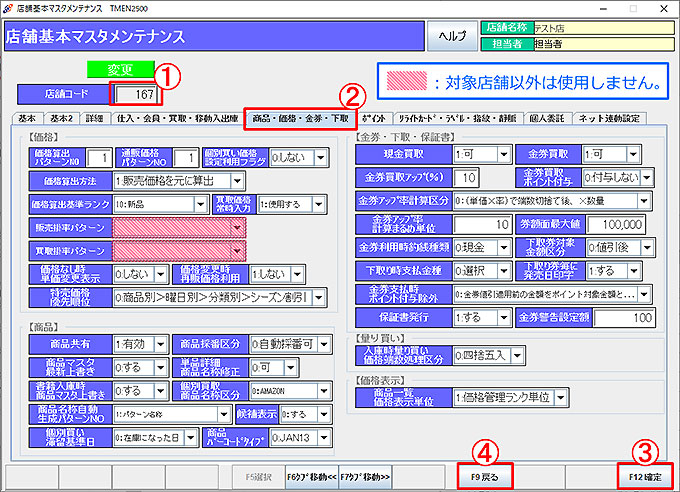
Task: Click the 店舗コード input field
Action: click(x=136, y=94)
